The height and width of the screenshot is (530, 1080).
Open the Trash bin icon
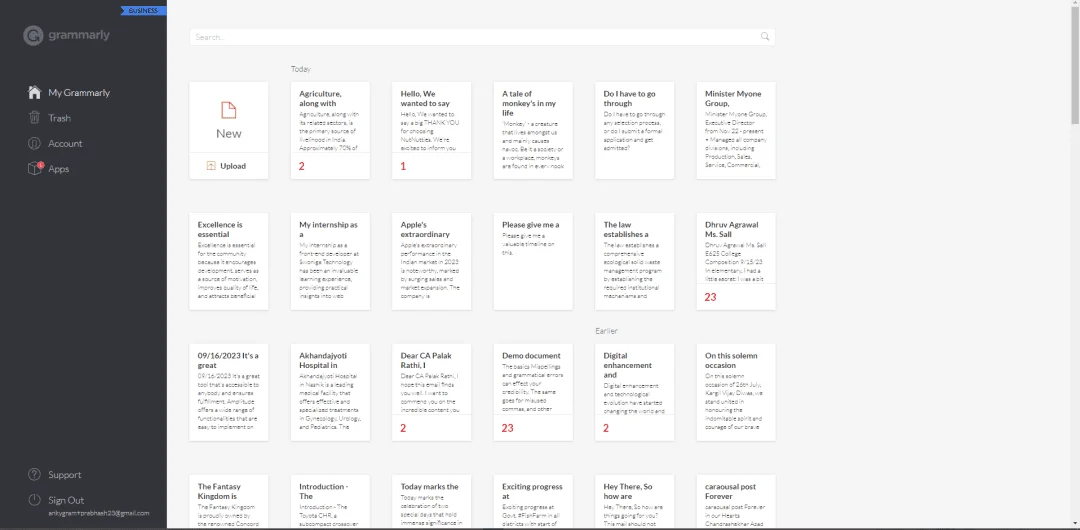tap(34, 118)
